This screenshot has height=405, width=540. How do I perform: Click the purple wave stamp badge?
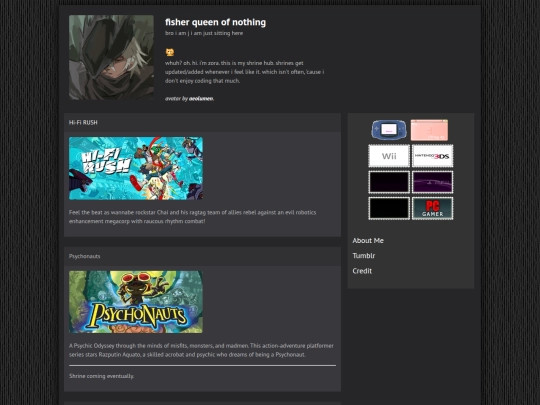[x=432, y=182]
